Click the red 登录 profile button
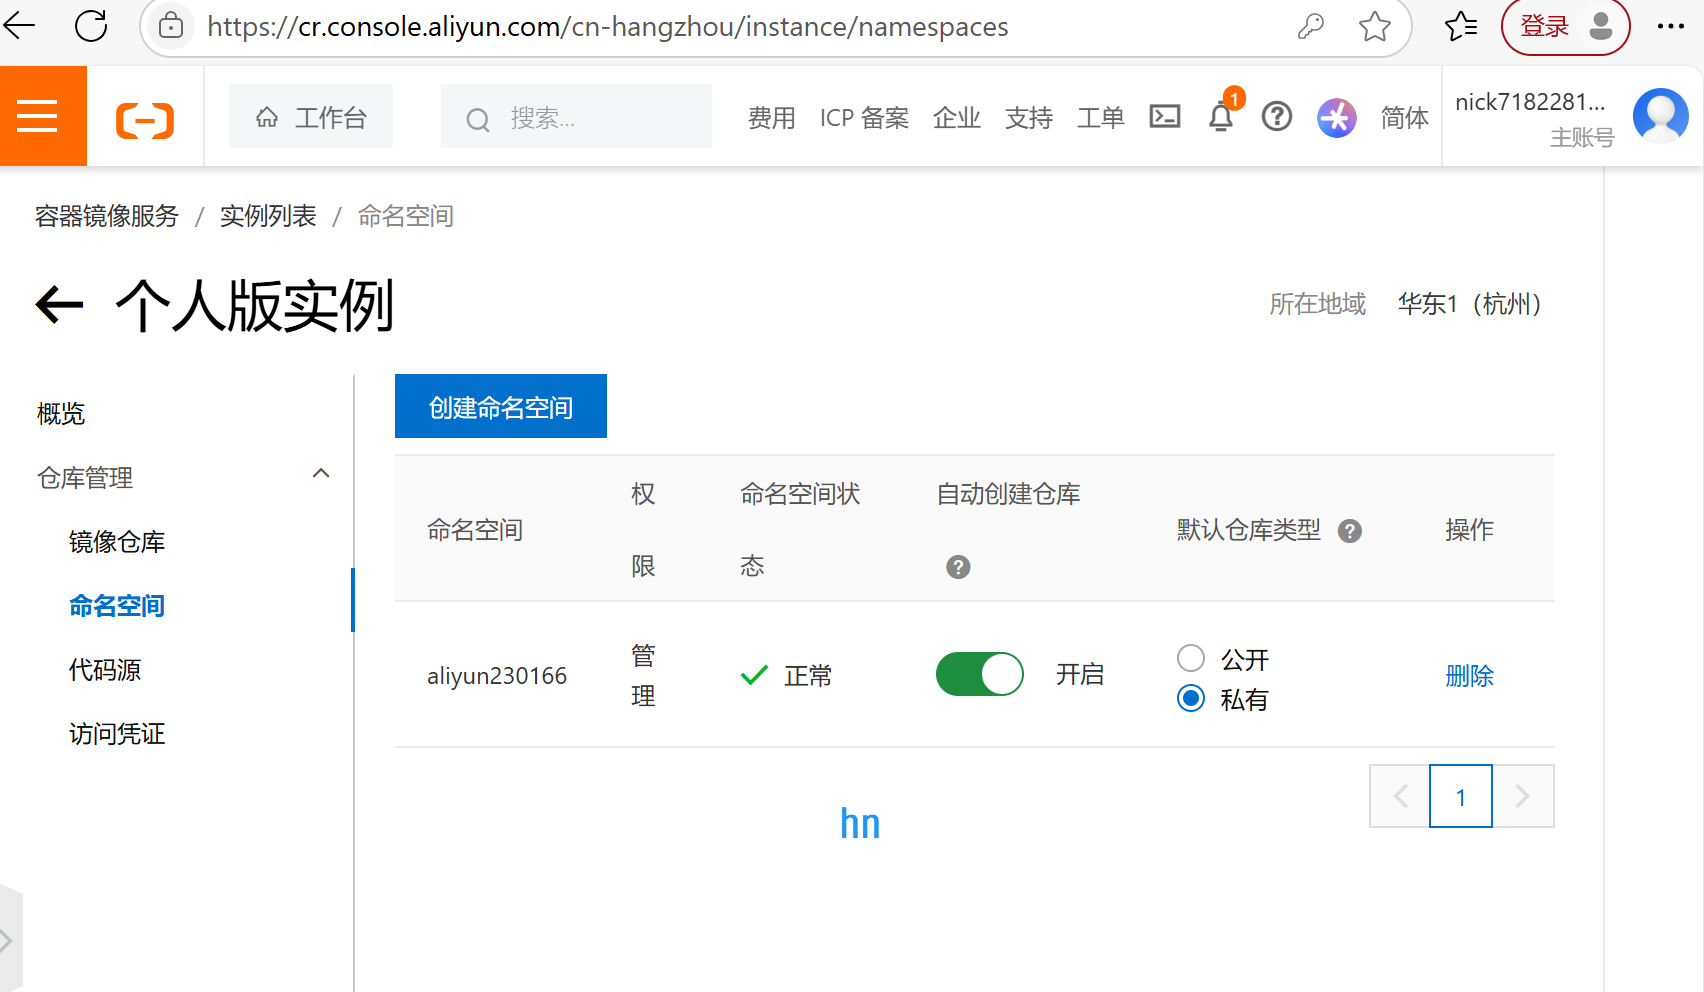The height and width of the screenshot is (992, 1704). [1565, 27]
